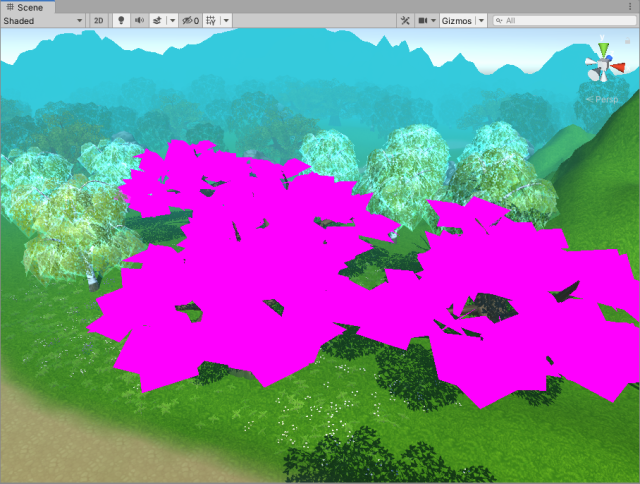Image resolution: width=640 pixels, height=484 pixels.
Task: Click the scene search field
Action: [565, 20]
